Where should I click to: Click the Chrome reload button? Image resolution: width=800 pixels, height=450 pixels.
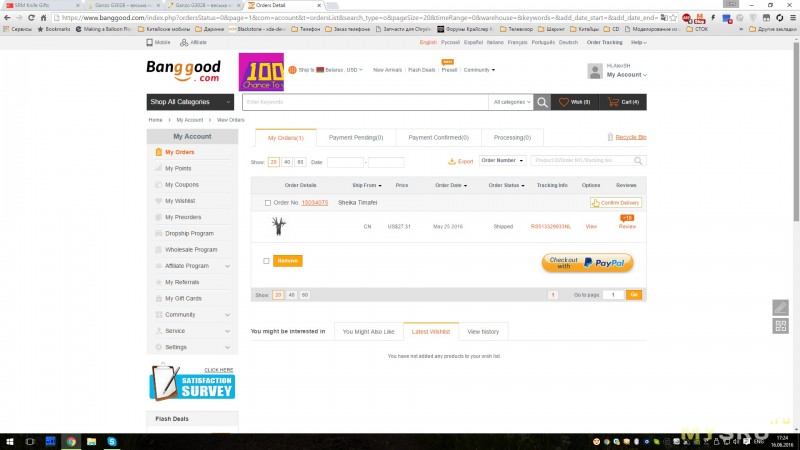pyautogui.click(x=31, y=17)
